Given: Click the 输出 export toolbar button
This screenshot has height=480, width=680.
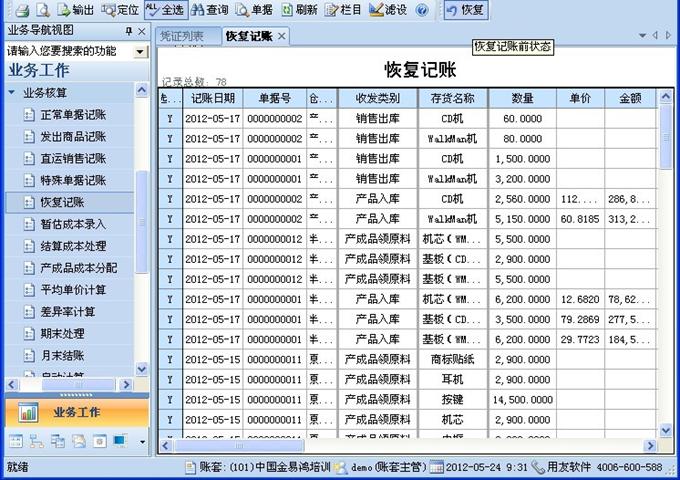Looking at the screenshot, I should 75,10.
